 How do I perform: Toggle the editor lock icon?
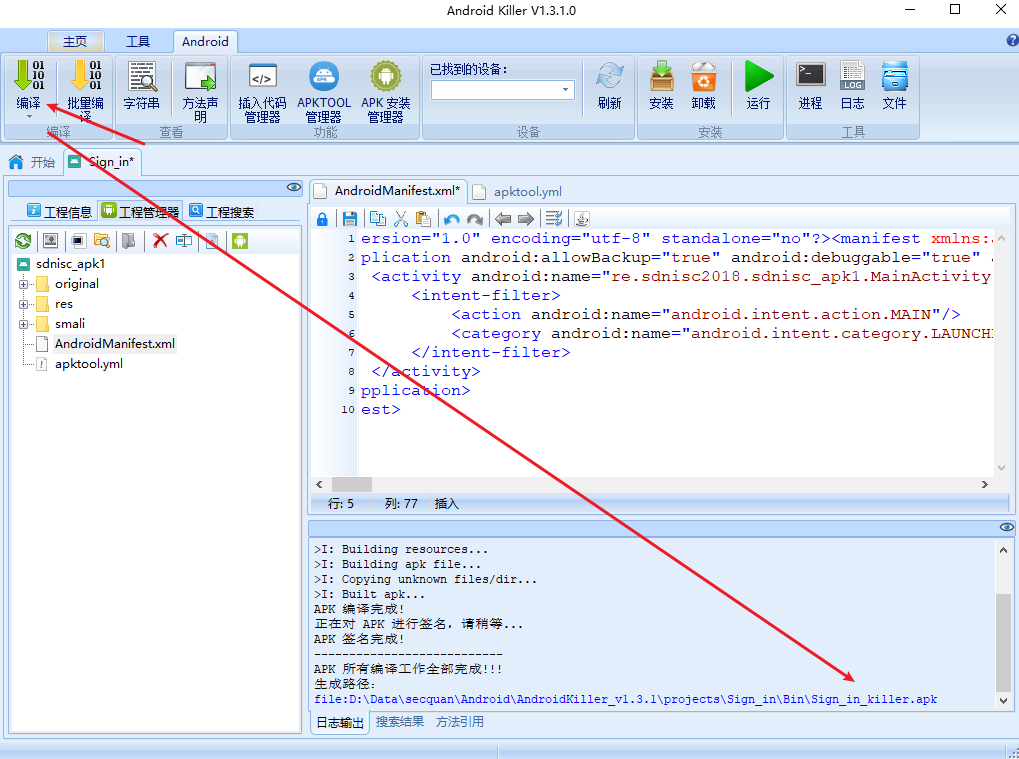click(324, 217)
